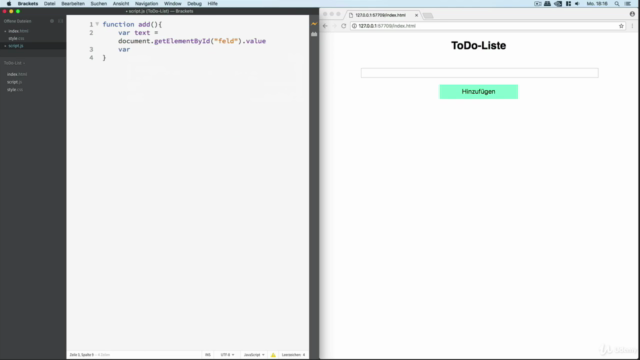Click the warning triangle in Brackets status bar
The width and height of the screenshot is (640, 360).
pyautogui.click(x=273, y=355)
